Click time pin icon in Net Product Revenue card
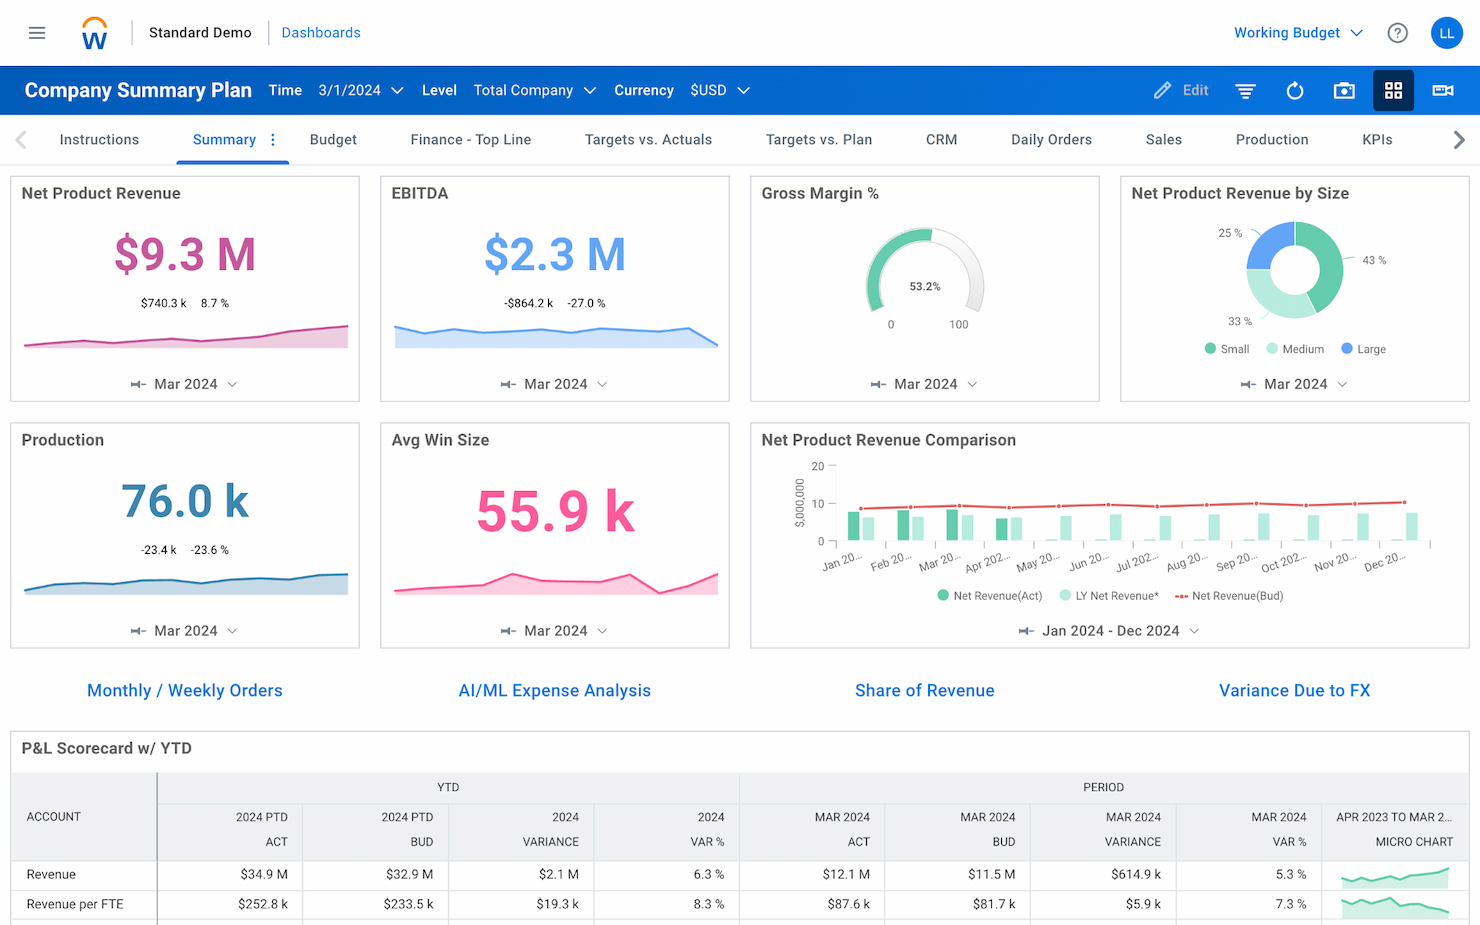Screen dimensions: 1480x925 click(x=138, y=385)
